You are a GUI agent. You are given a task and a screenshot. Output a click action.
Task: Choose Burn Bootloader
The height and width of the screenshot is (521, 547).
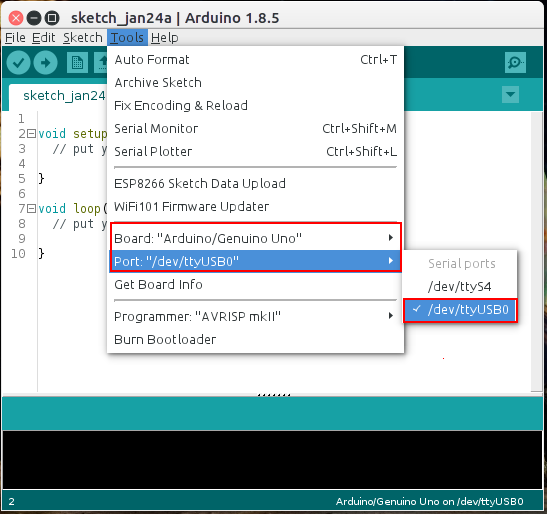tap(255, 340)
